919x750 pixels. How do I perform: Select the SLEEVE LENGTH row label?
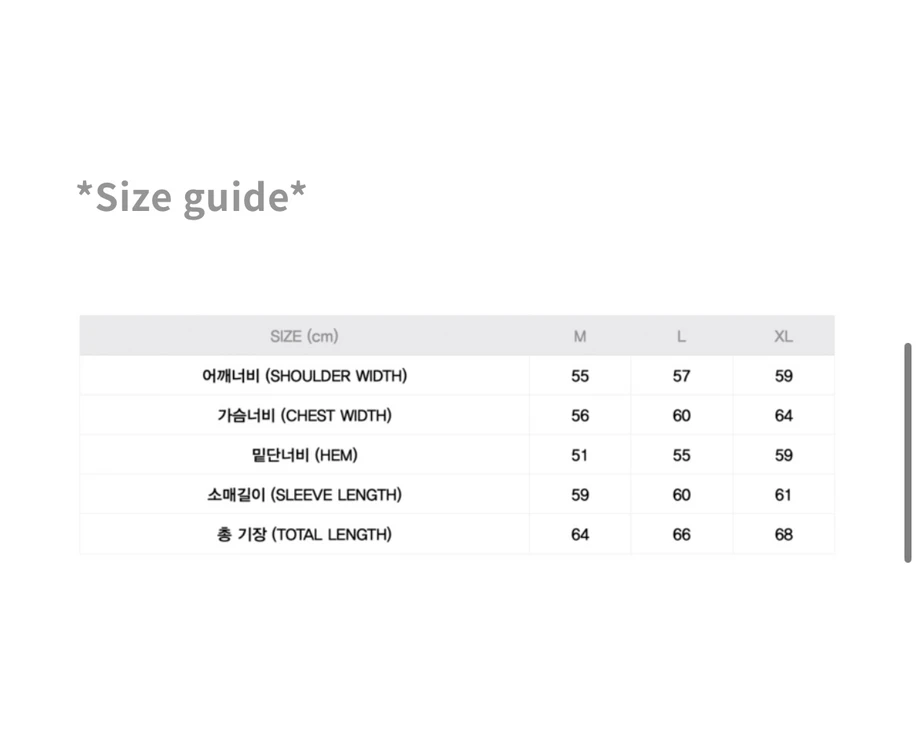[304, 495]
